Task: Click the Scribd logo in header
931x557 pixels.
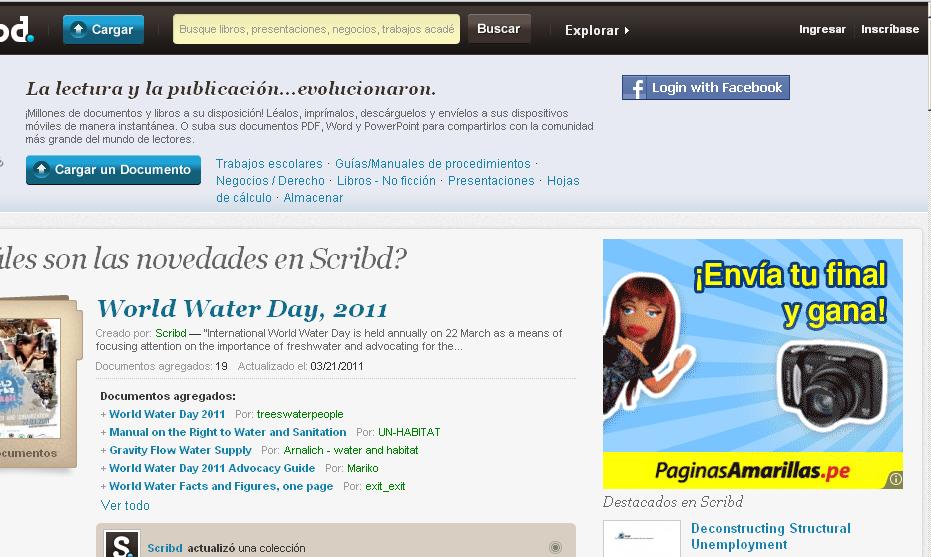Action: coord(16,30)
